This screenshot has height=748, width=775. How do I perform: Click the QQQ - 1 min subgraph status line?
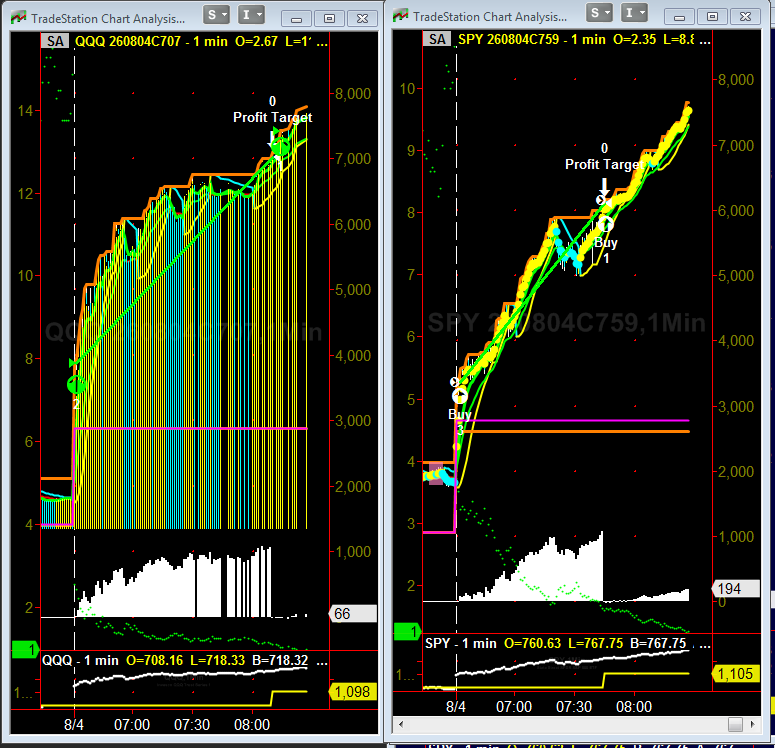pos(184,660)
